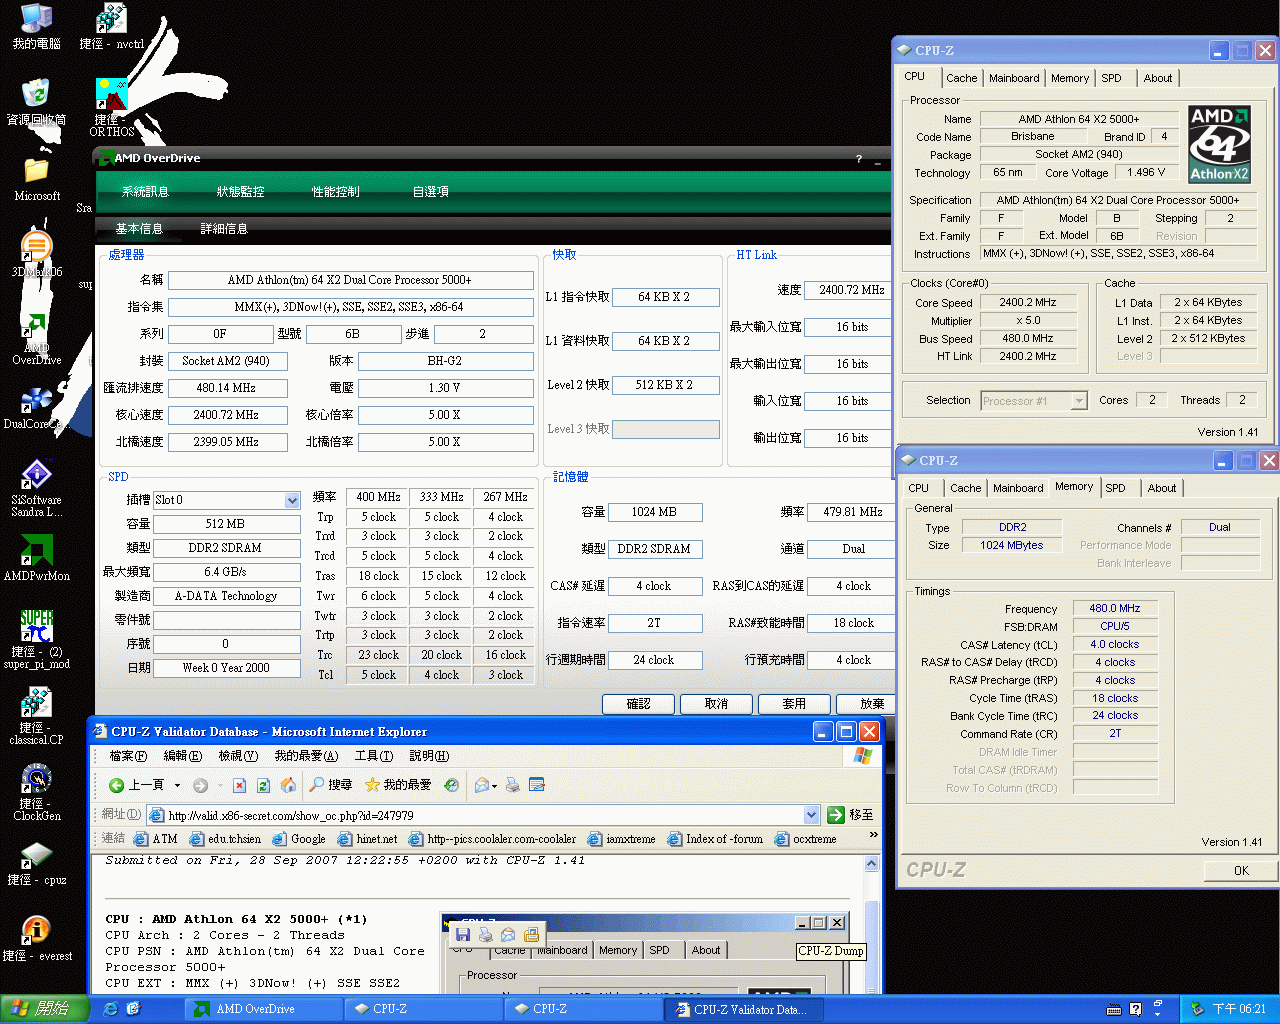Click the 移至 Go button in IE
Viewport: 1280px width, 1024px height.
pyautogui.click(x=851, y=815)
